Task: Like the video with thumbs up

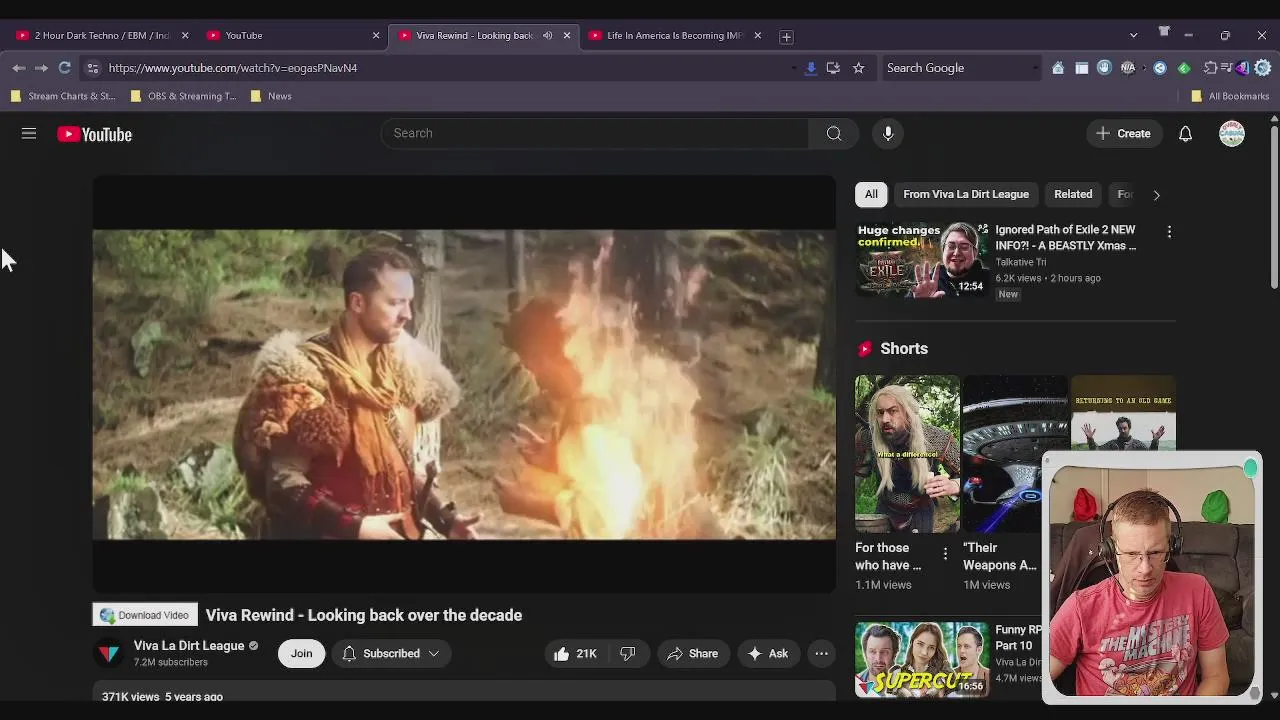Action: [575, 654]
